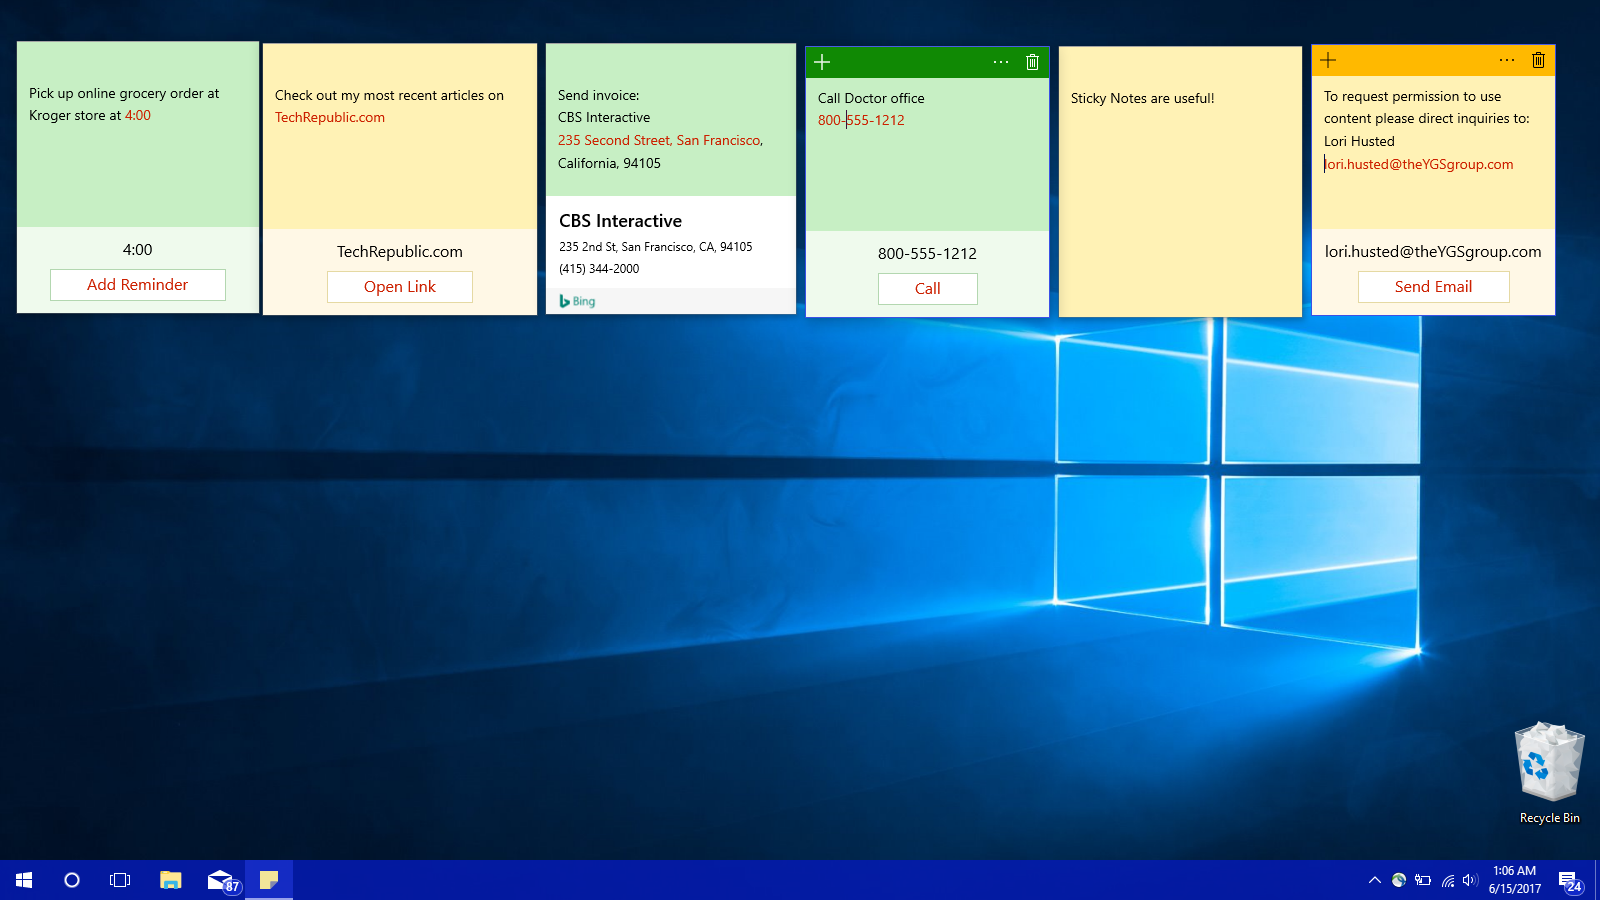Click the Bing logo on the CBS Interactive card

(x=577, y=300)
